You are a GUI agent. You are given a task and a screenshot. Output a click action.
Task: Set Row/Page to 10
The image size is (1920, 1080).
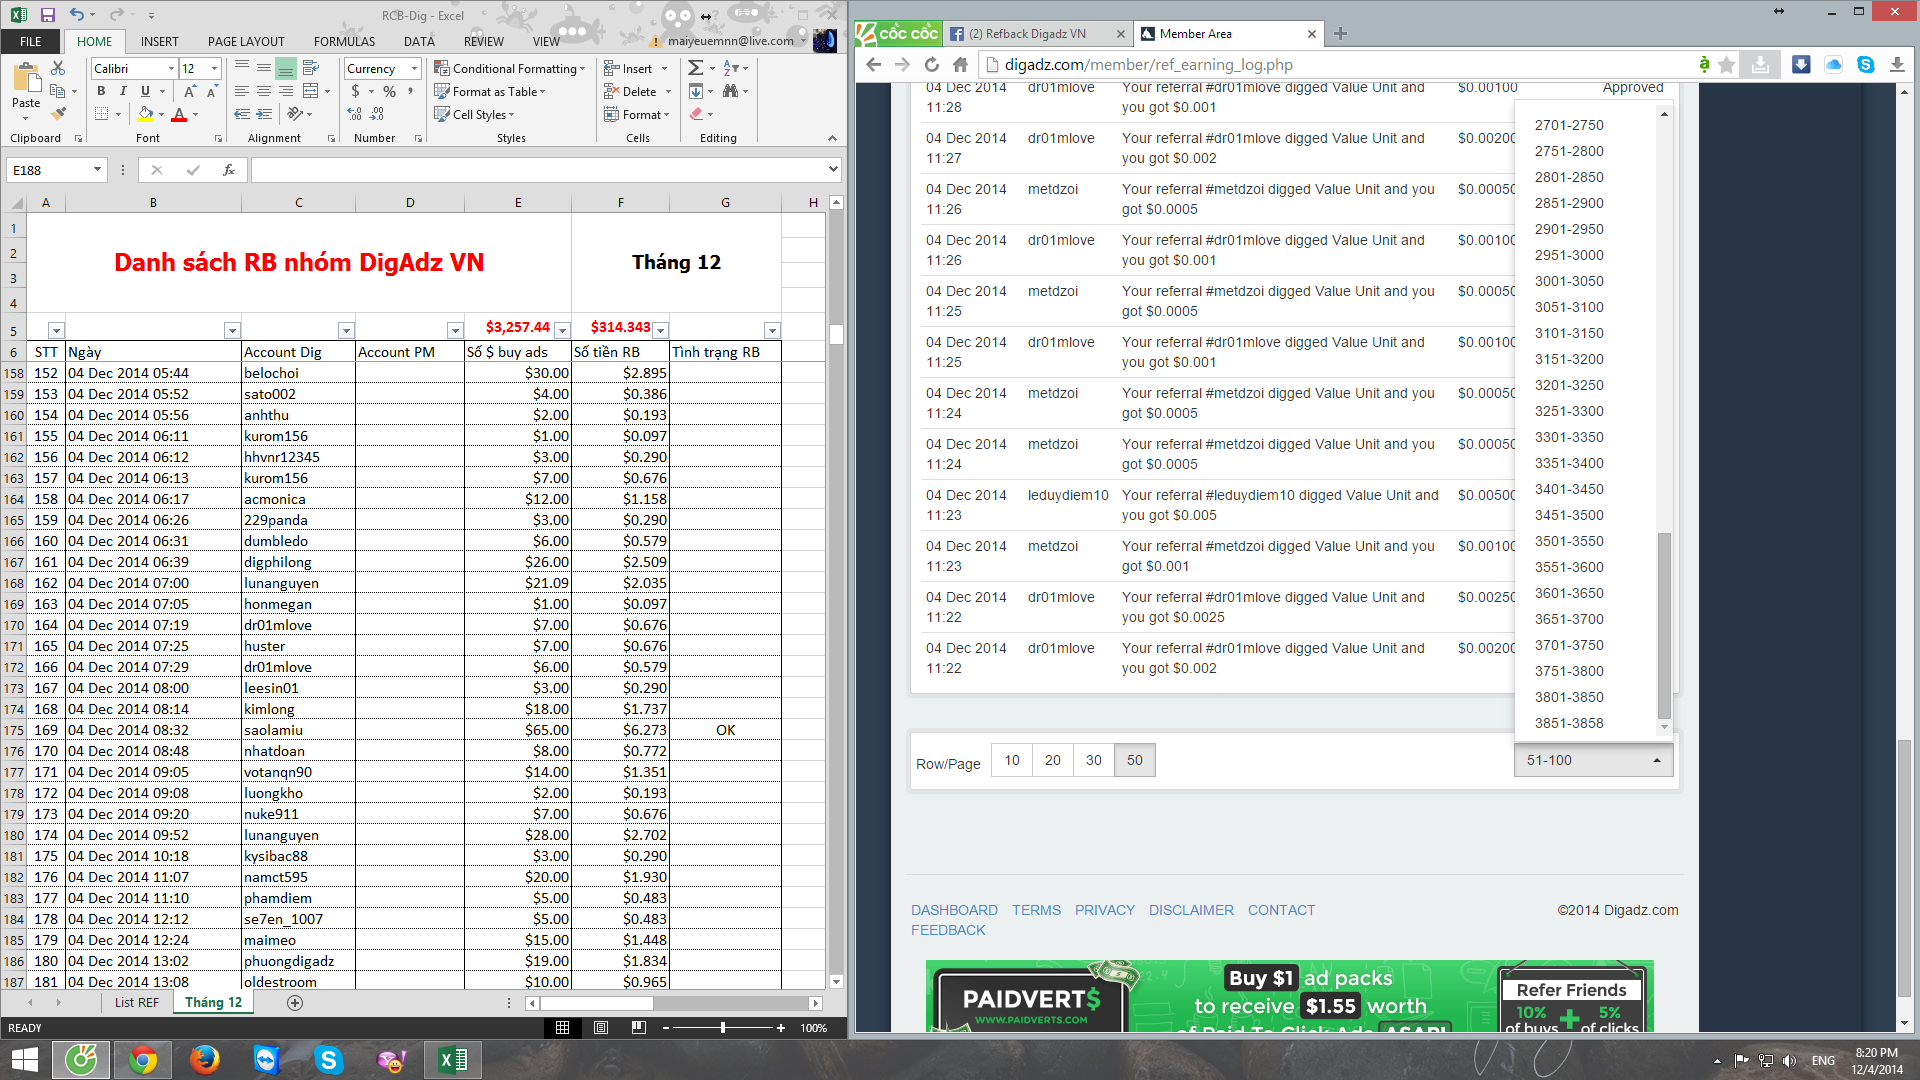[1012, 760]
